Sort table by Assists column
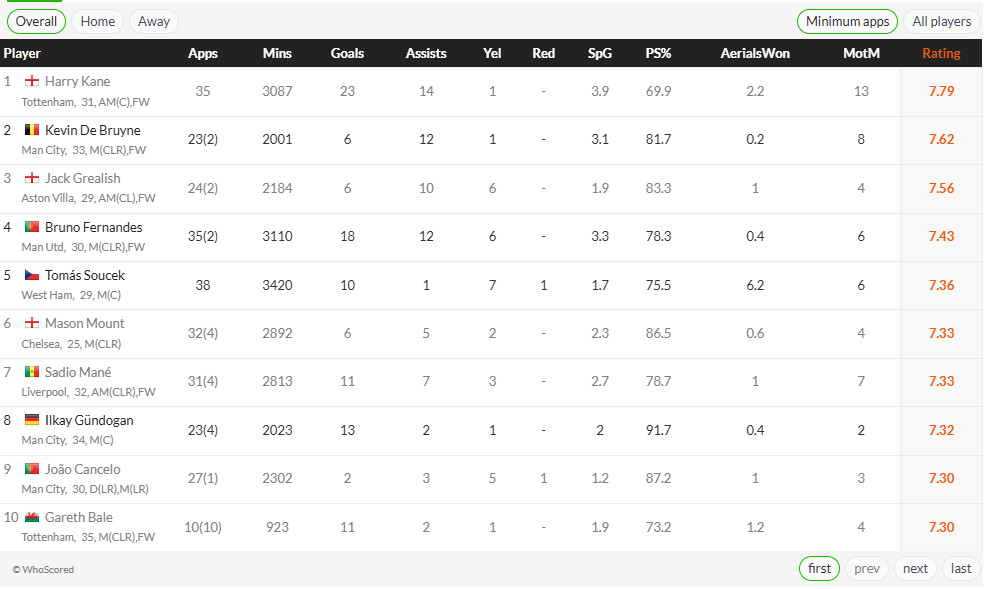Screen dimensions: 985x589 pyautogui.click(x=426, y=53)
